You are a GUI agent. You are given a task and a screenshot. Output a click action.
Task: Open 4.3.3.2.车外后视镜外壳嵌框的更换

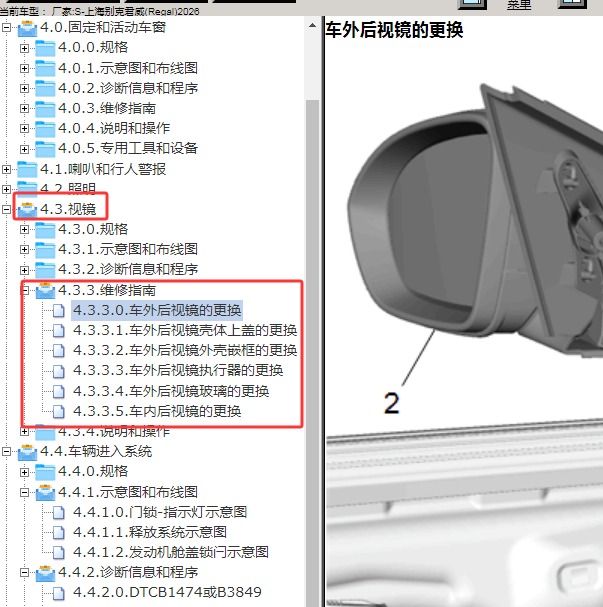pyautogui.click(x=185, y=351)
